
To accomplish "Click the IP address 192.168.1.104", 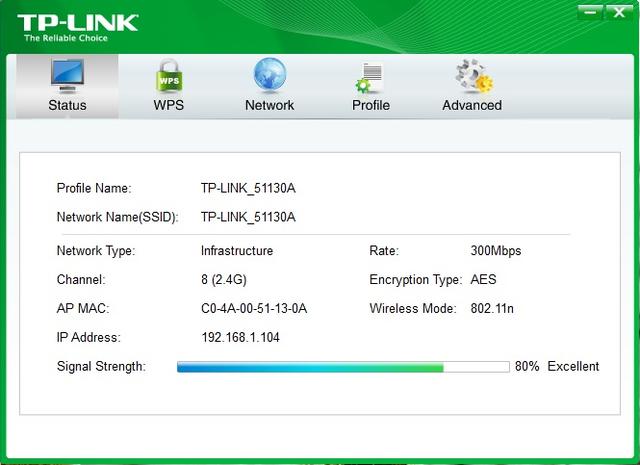I will point(240,337).
